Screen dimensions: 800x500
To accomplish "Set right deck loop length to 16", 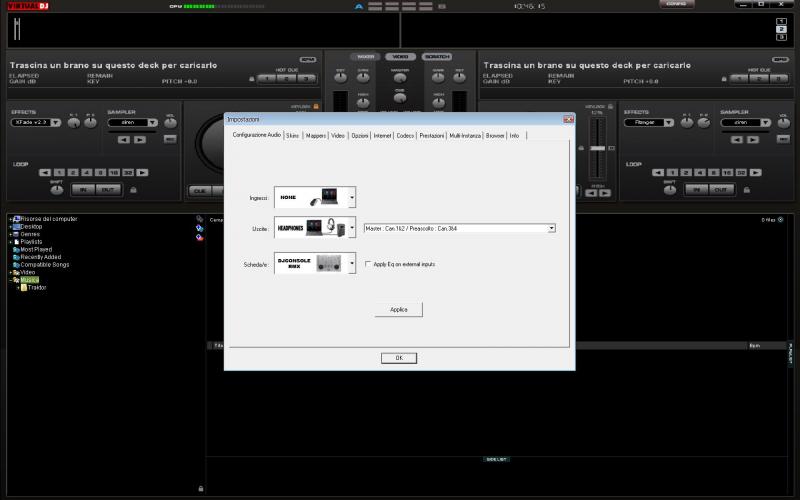I will coord(727,172).
